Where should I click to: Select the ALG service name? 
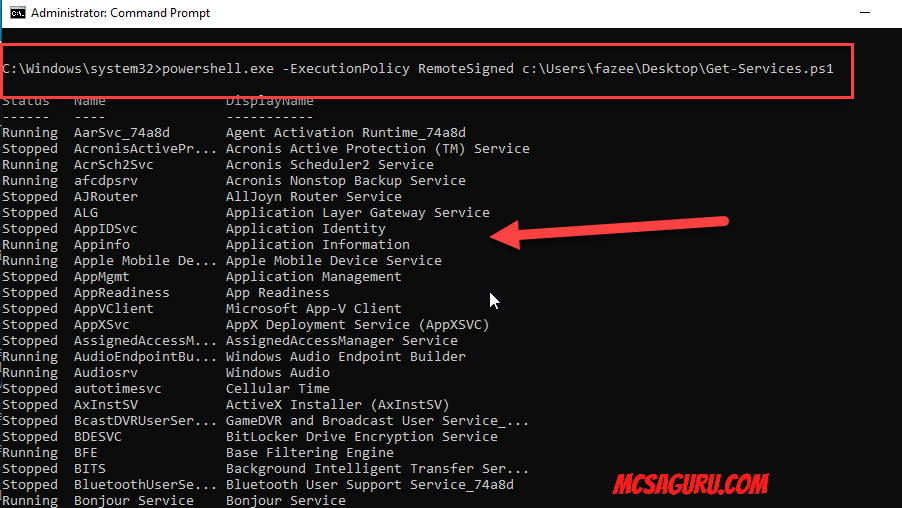tap(86, 213)
